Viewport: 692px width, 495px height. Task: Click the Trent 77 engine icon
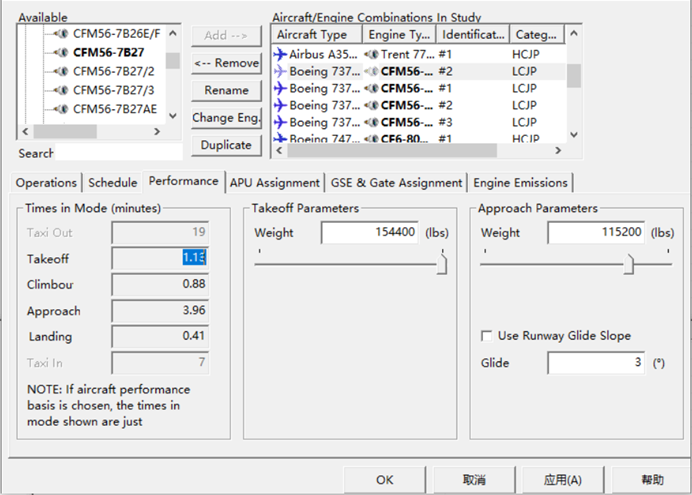click(371, 54)
